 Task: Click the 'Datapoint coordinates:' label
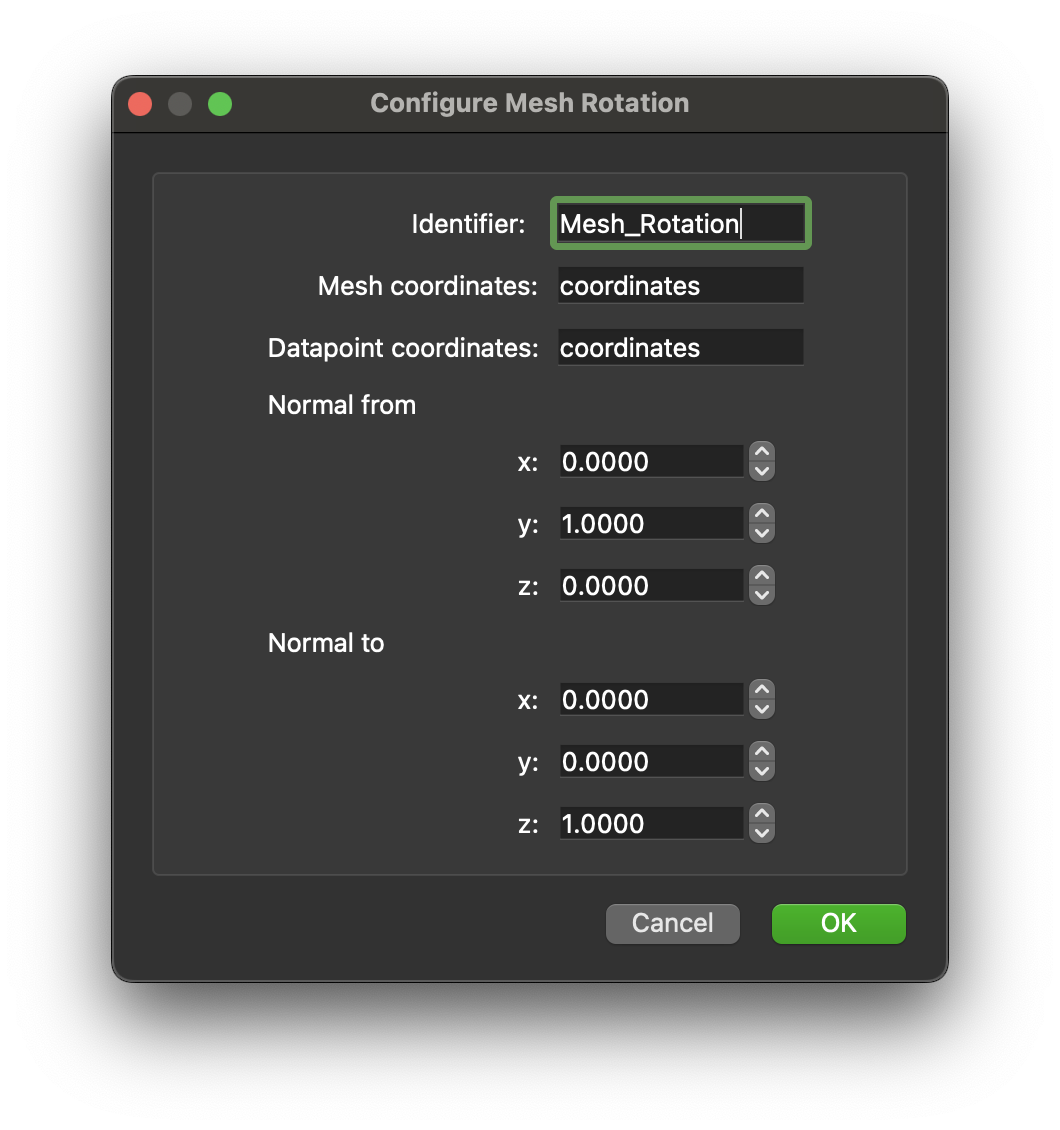tap(403, 347)
